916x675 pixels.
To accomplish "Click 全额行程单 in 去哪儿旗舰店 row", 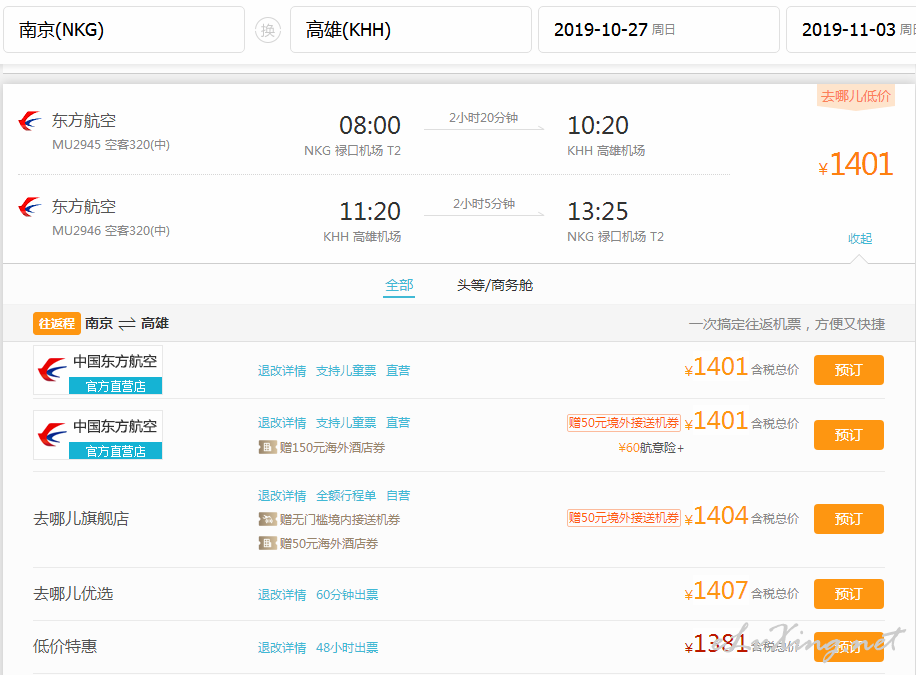I will pyautogui.click(x=346, y=496).
